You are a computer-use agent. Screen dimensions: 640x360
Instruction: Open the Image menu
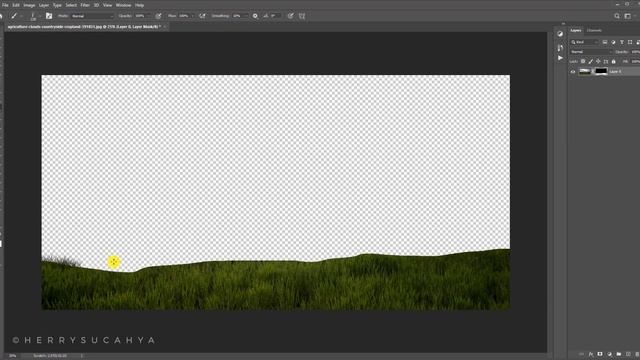coord(29,5)
